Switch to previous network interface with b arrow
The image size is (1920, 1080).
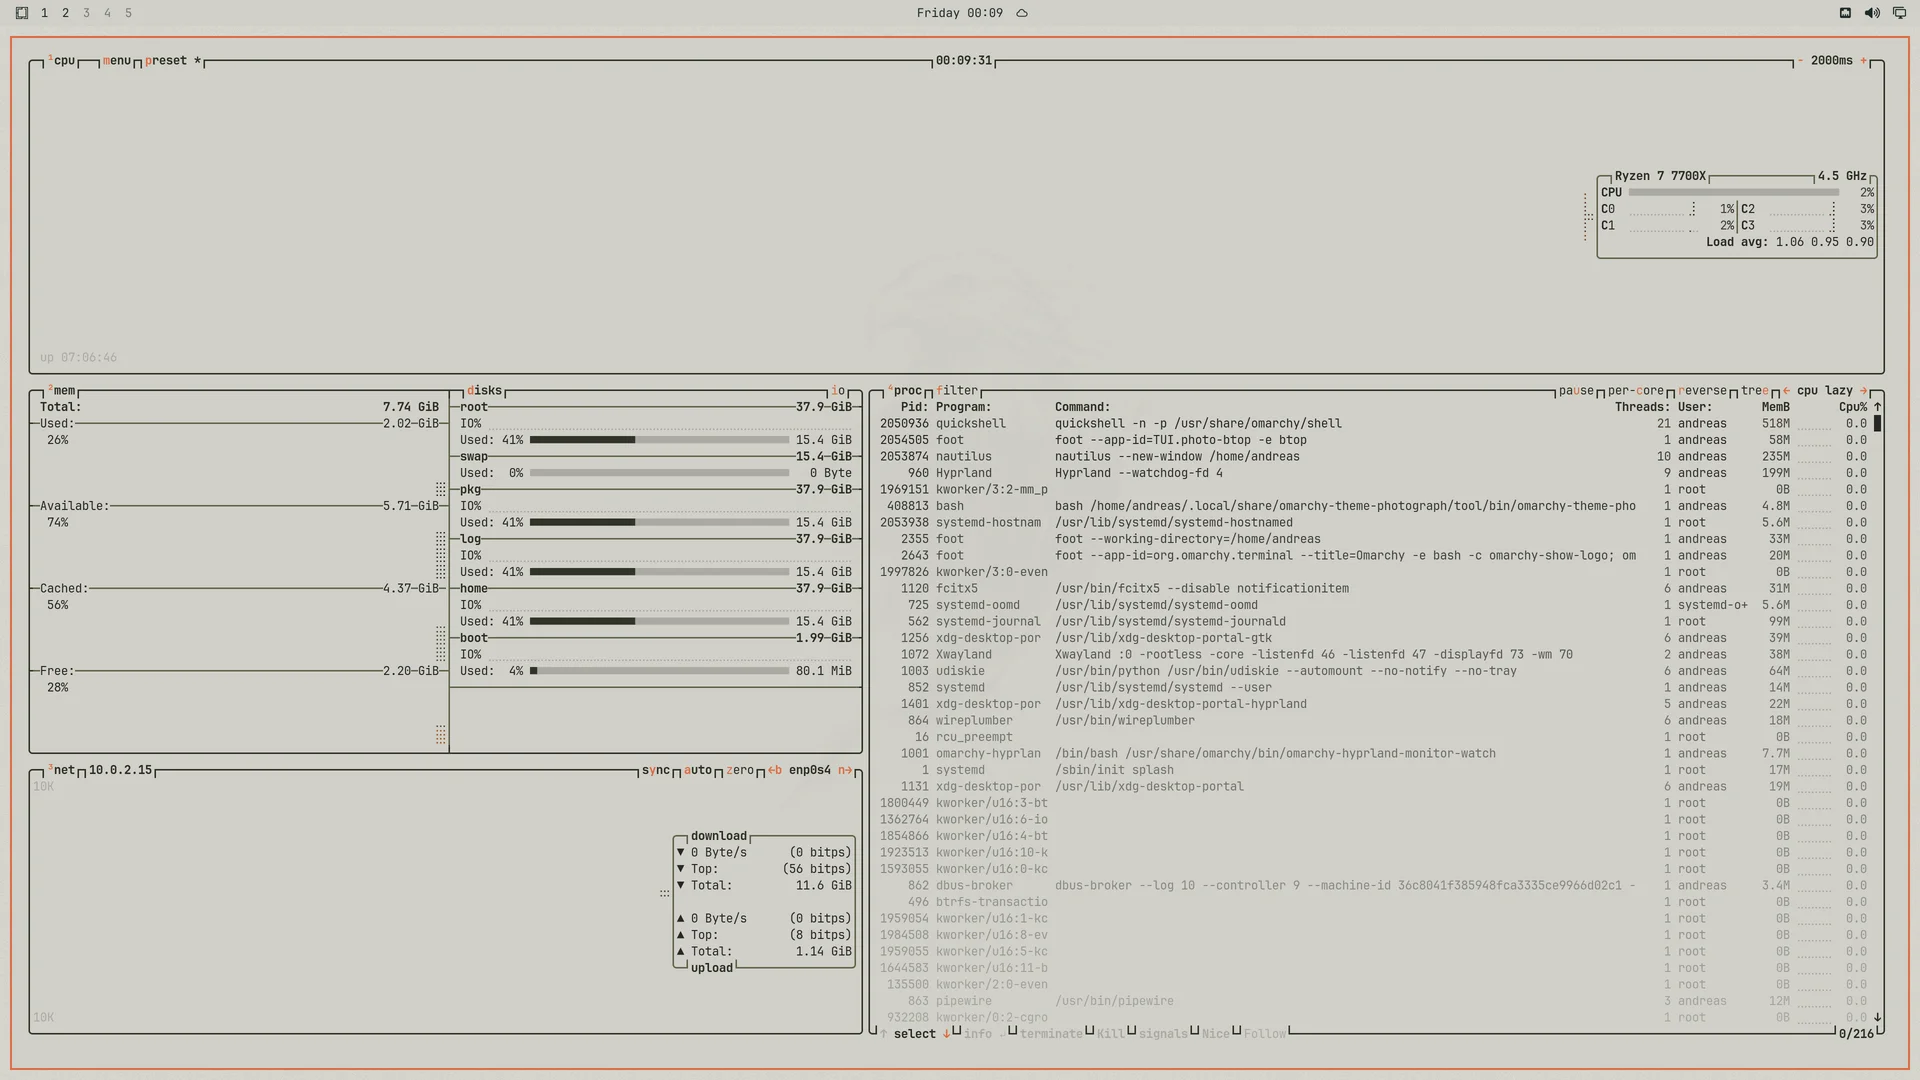click(775, 770)
